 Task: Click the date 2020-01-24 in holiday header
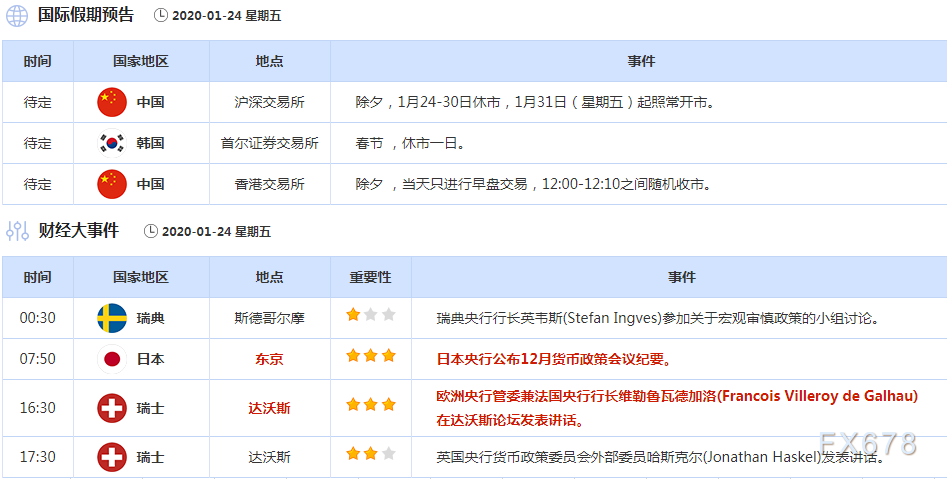point(208,16)
